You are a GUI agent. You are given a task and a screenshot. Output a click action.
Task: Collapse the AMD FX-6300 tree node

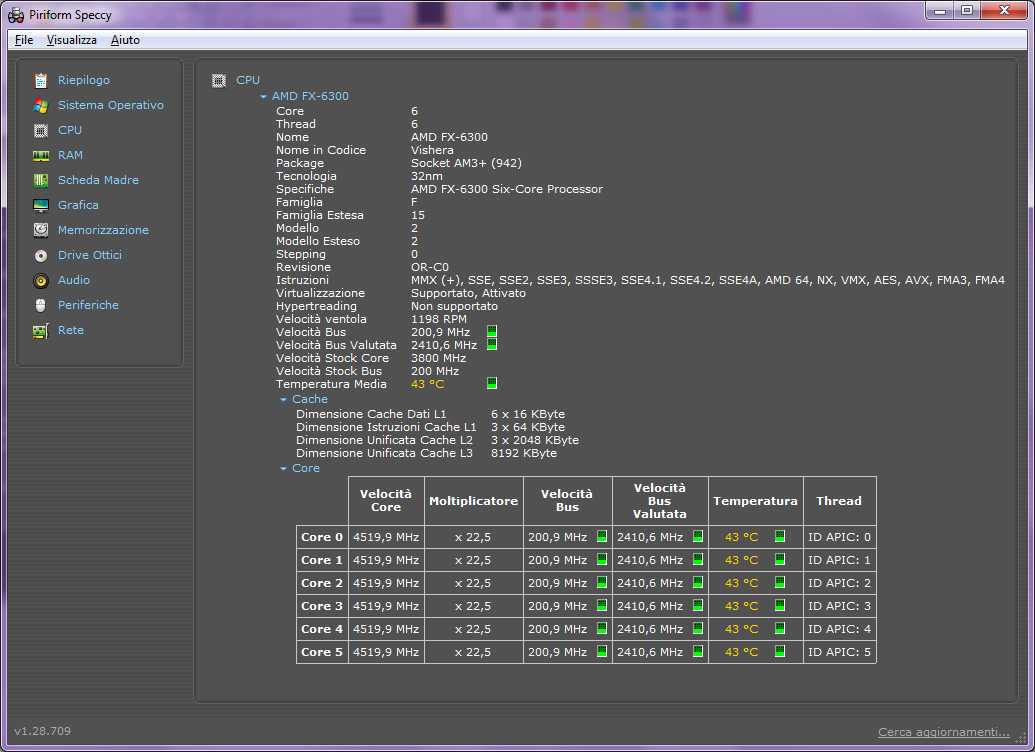(263, 97)
